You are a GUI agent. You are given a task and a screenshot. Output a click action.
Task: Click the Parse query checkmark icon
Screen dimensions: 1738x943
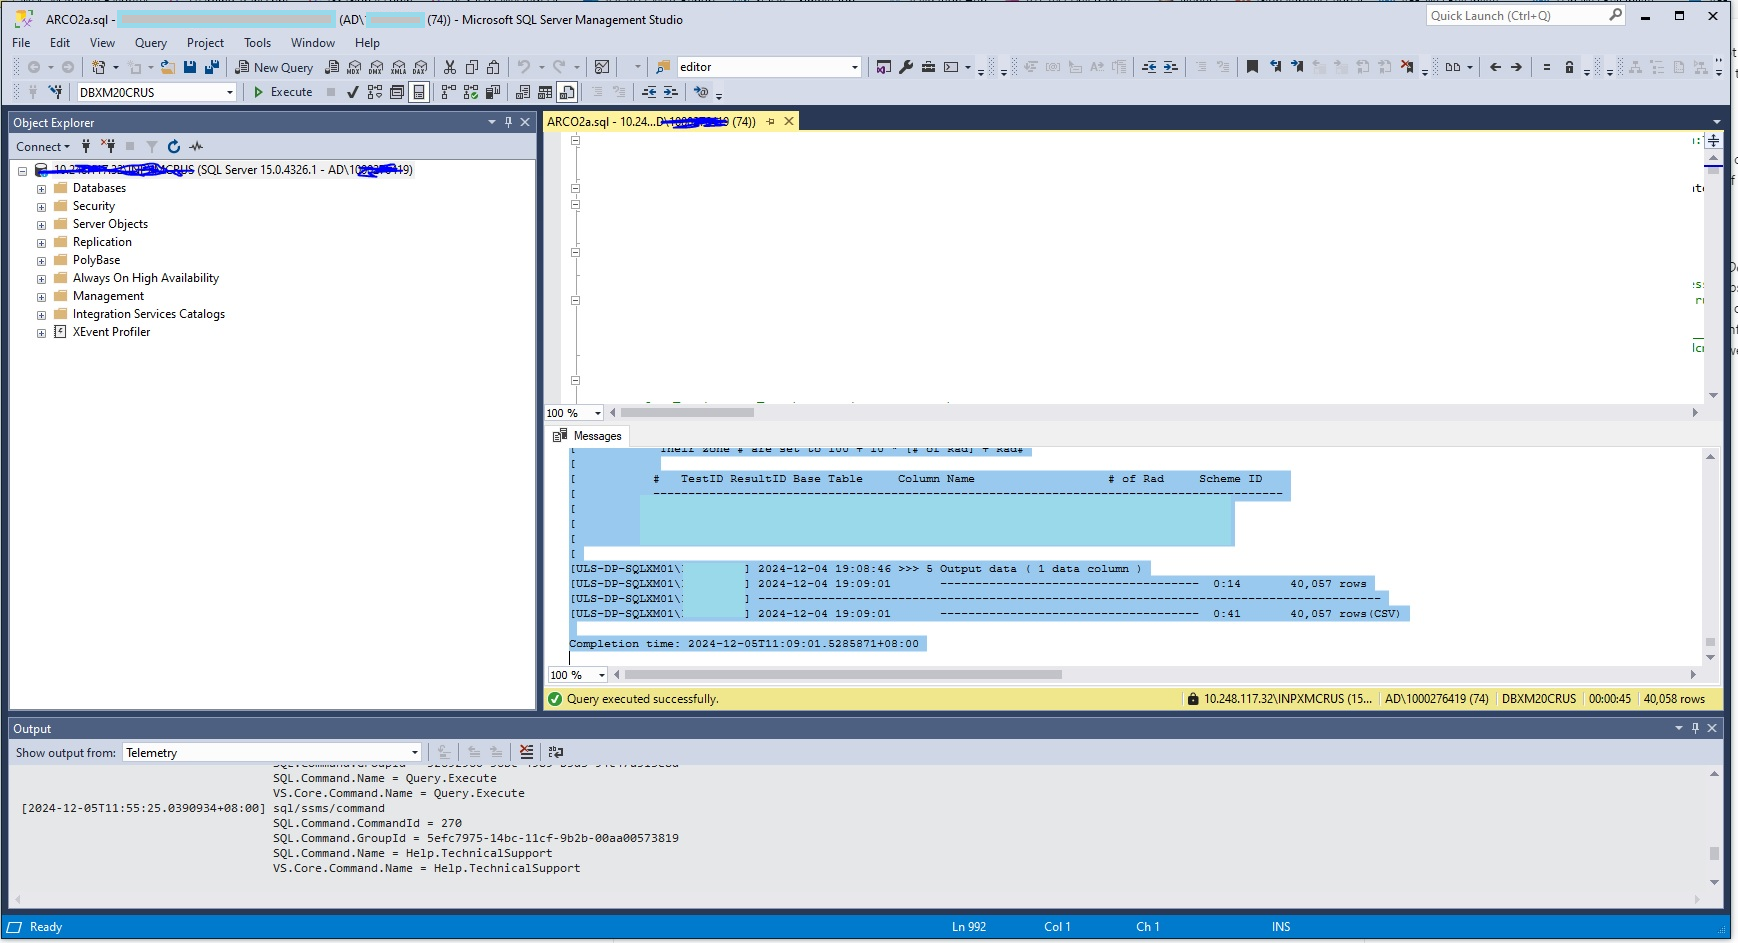pyautogui.click(x=353, y=92)
